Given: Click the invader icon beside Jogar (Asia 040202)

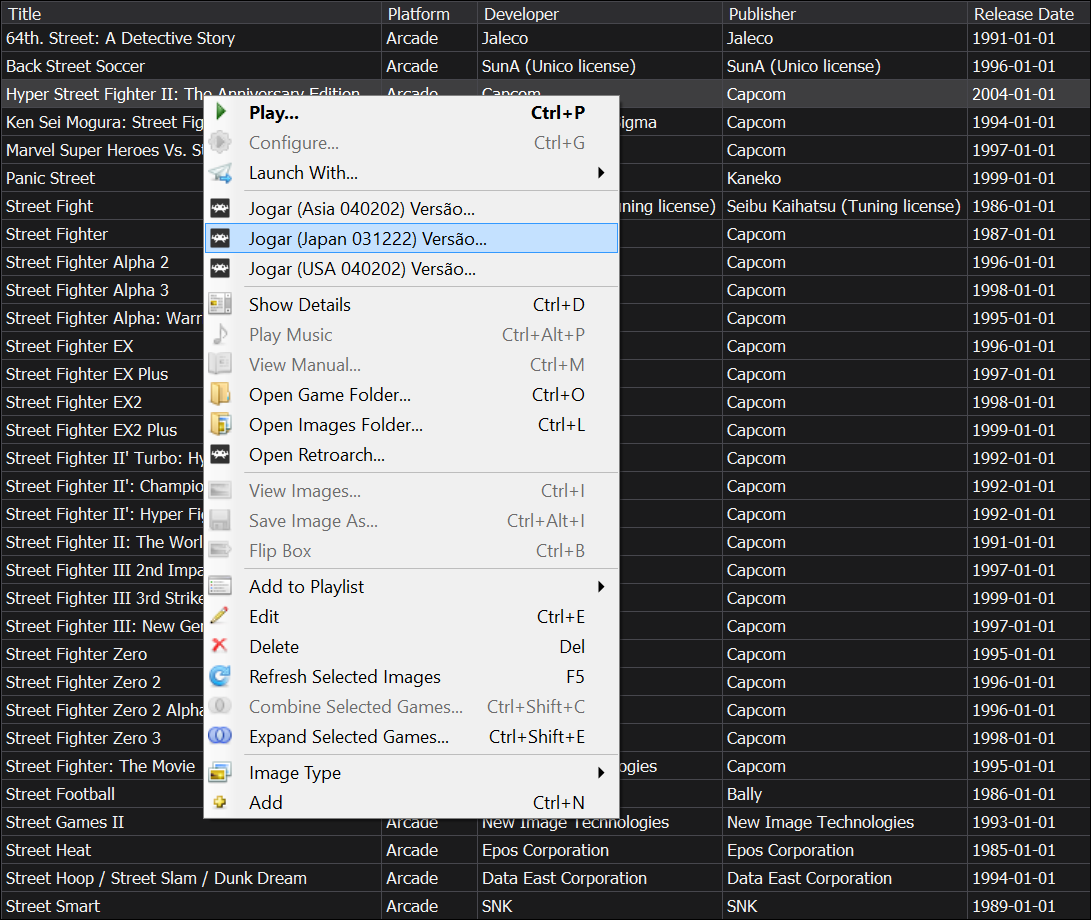Looking at the screenshot, I should click(x=220, y=208).
